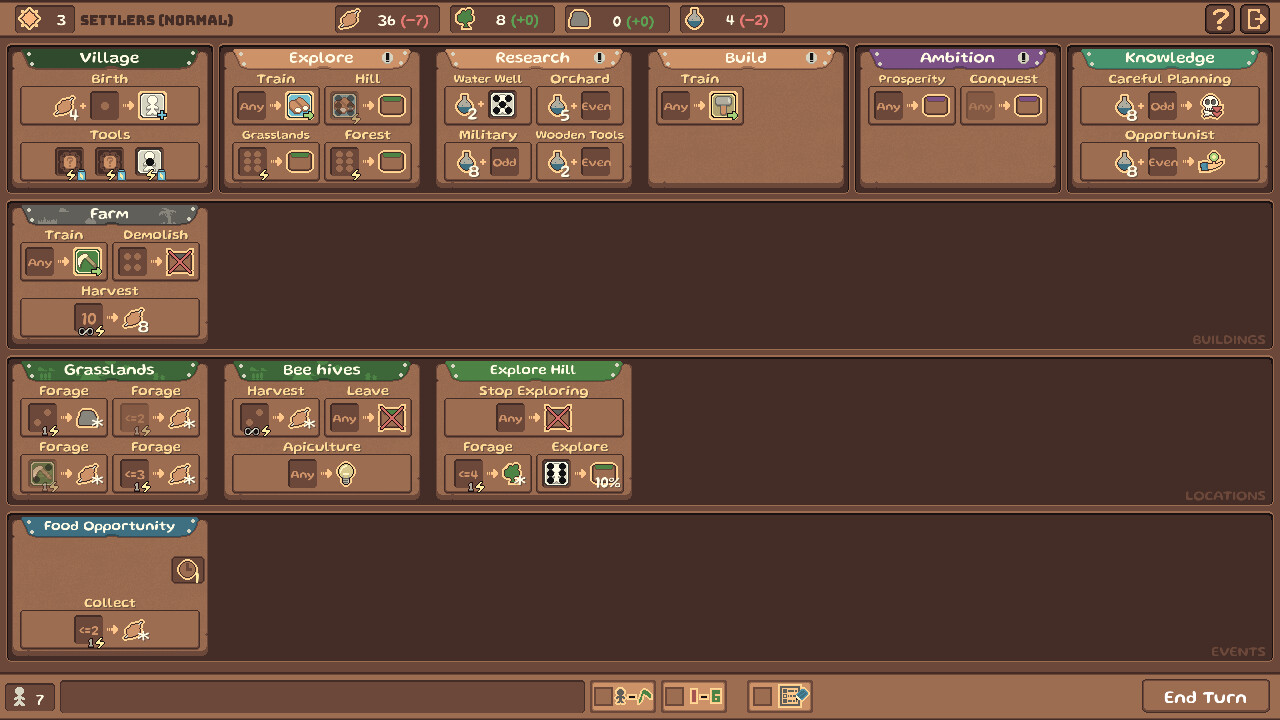Click the Explore card header
Image resolution: width=1280 pixels, height=720 pixels.
[x=320, y=57]
